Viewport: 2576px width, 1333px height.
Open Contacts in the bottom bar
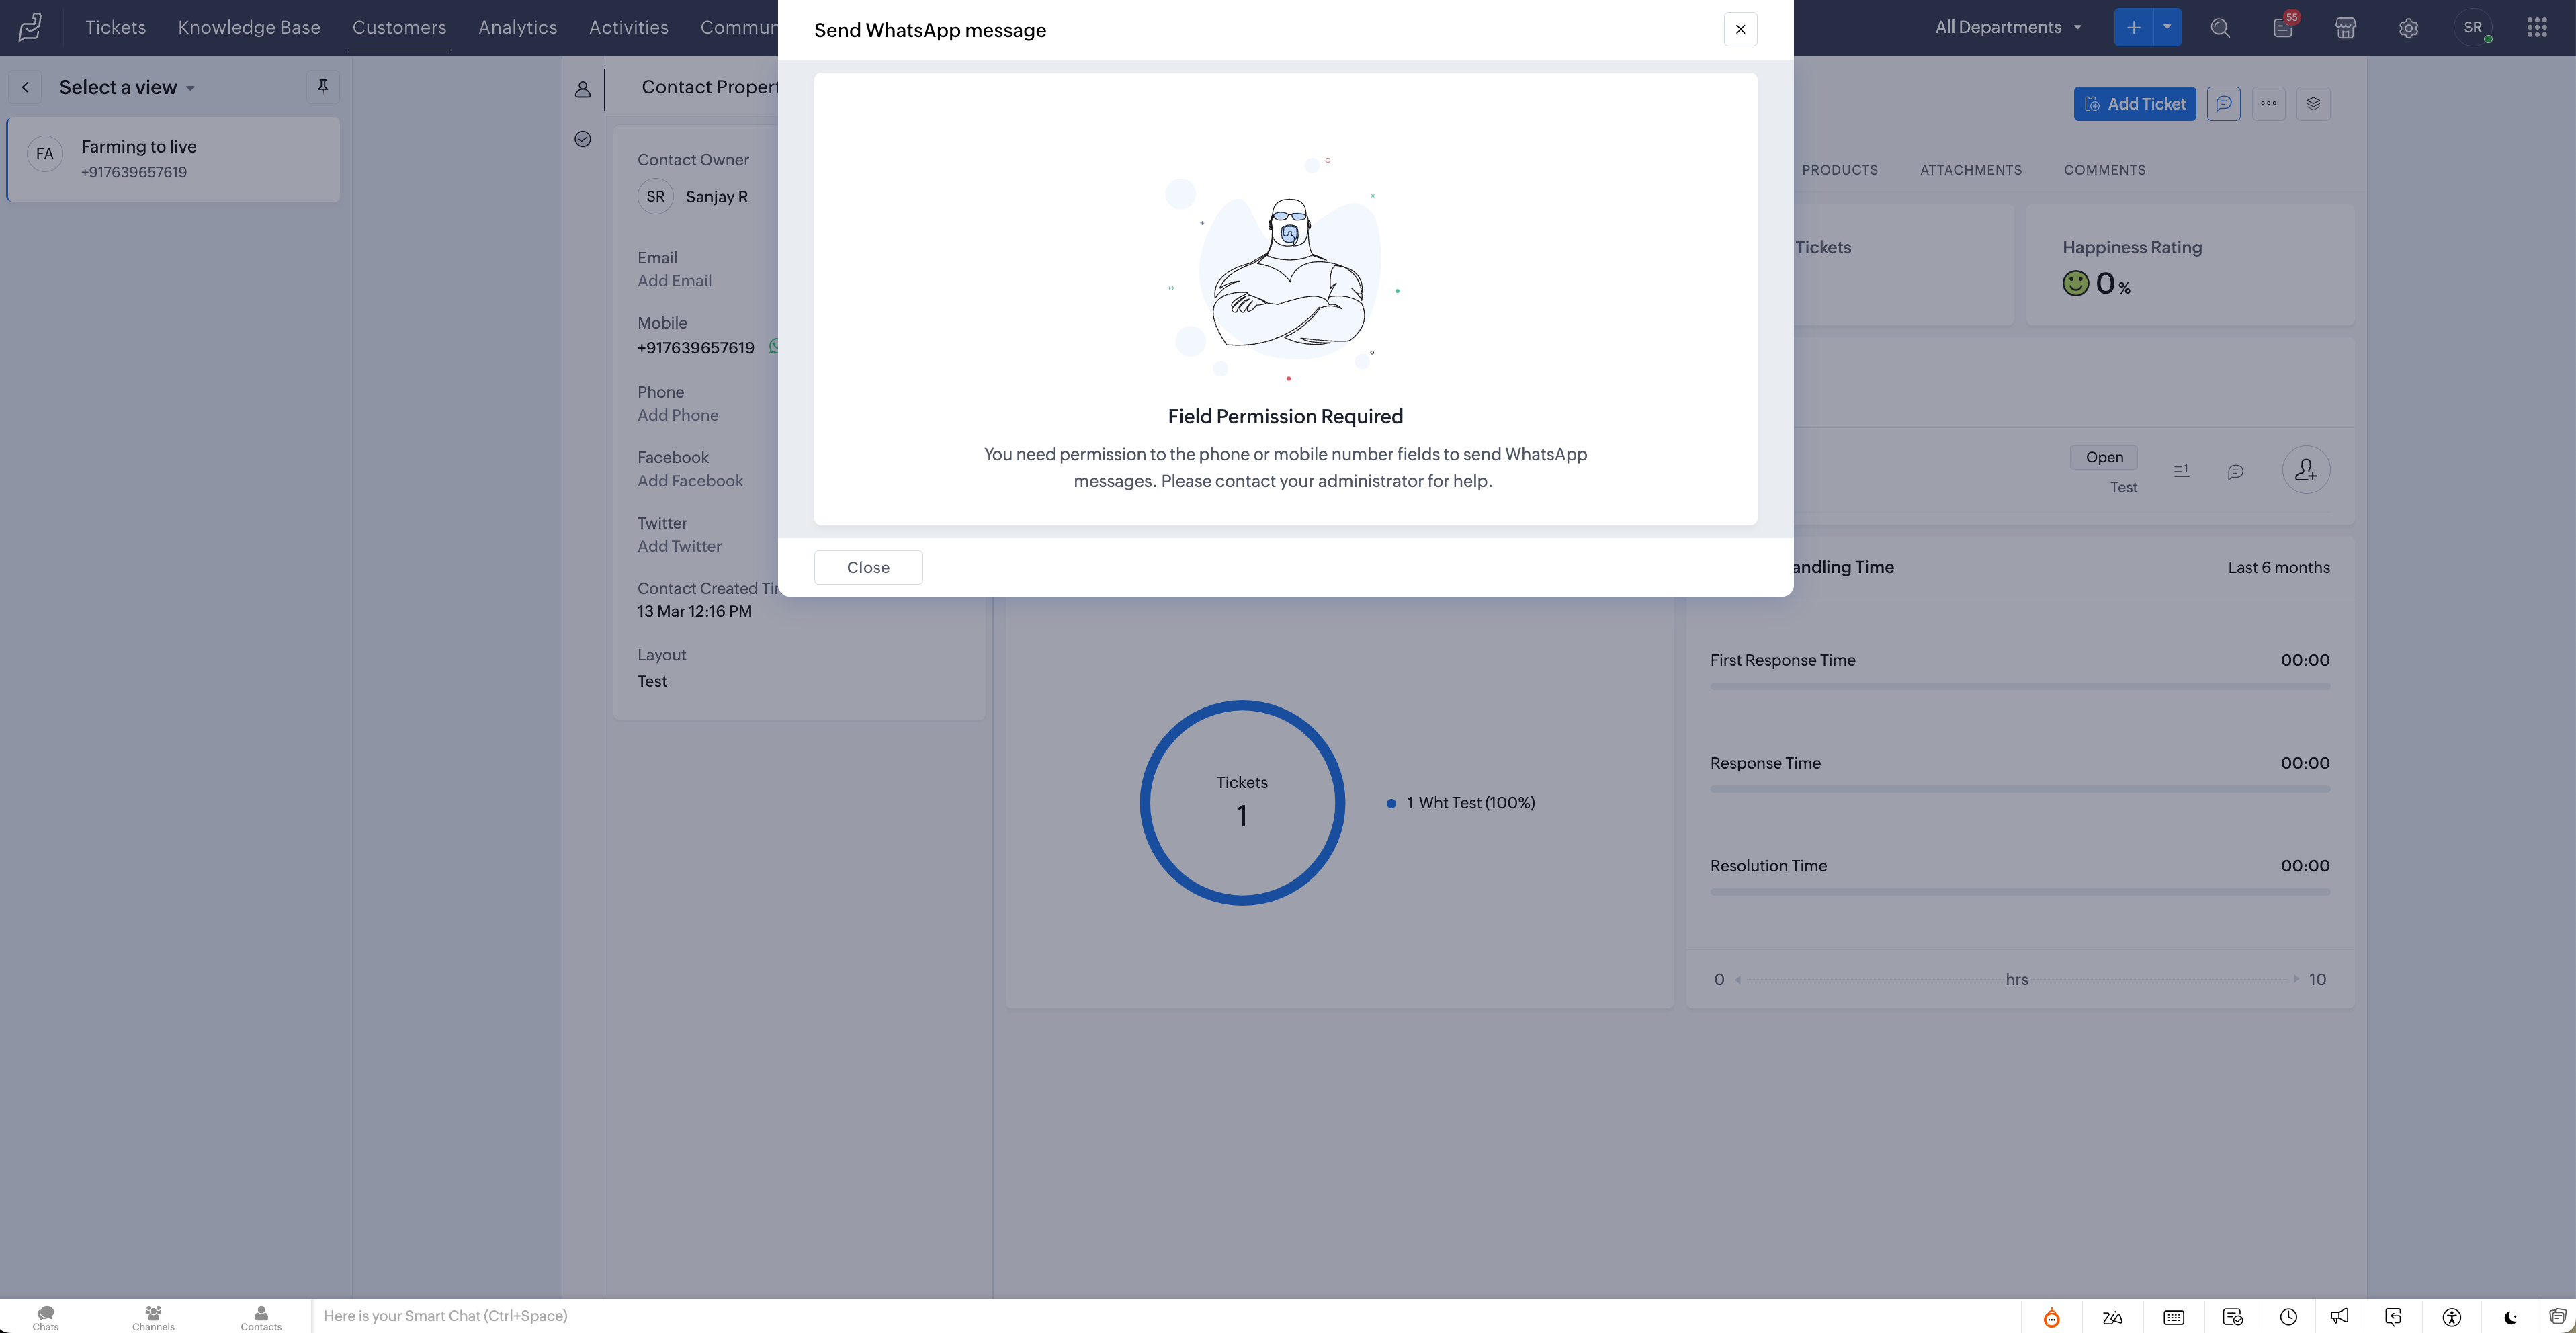click(x=261, y=1317)
